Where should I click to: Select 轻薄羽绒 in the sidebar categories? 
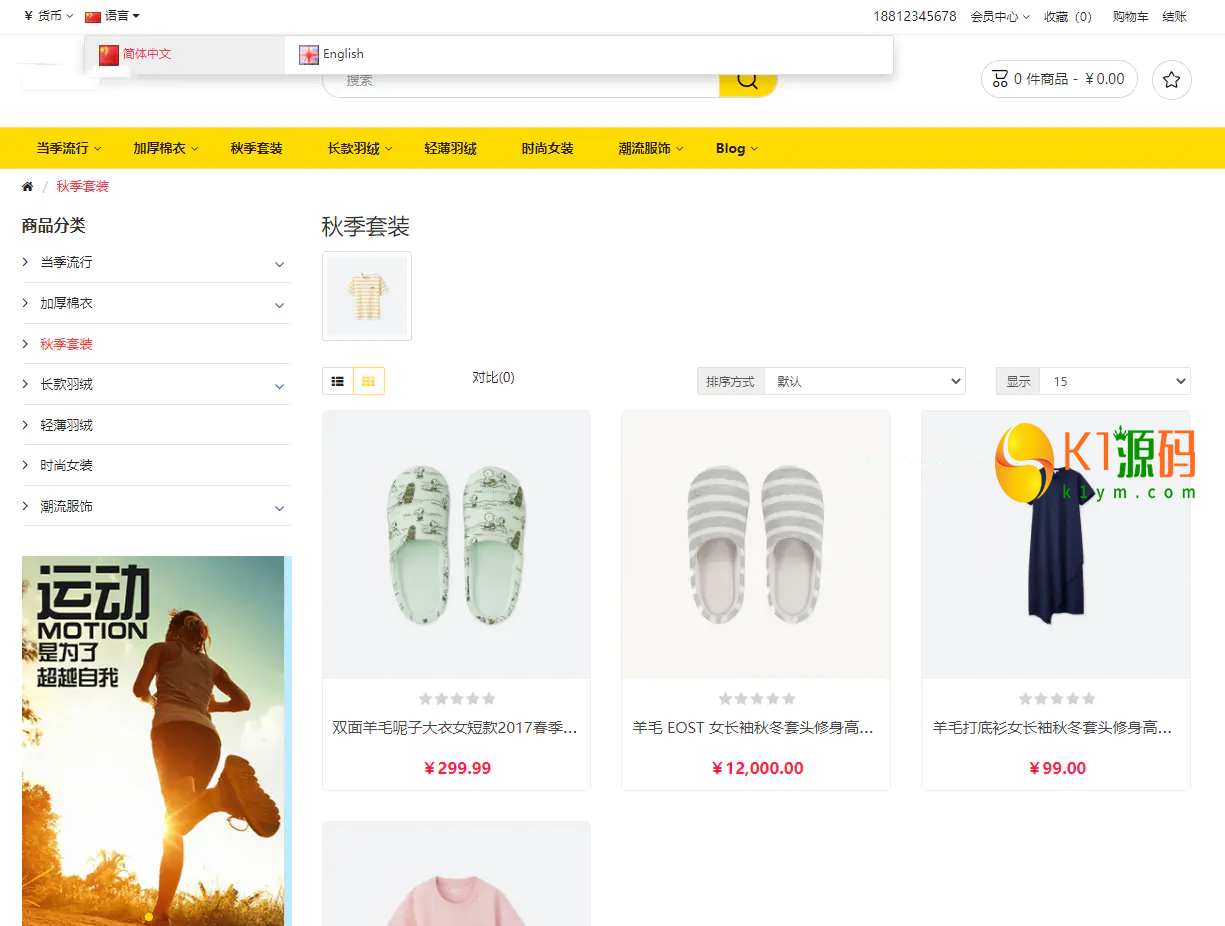point(66,426)
